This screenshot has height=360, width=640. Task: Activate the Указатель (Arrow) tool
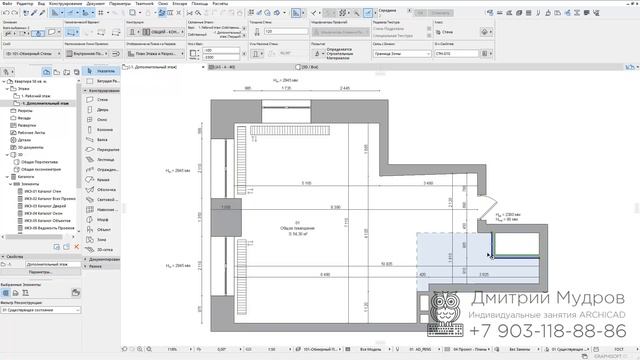(101, 71)
